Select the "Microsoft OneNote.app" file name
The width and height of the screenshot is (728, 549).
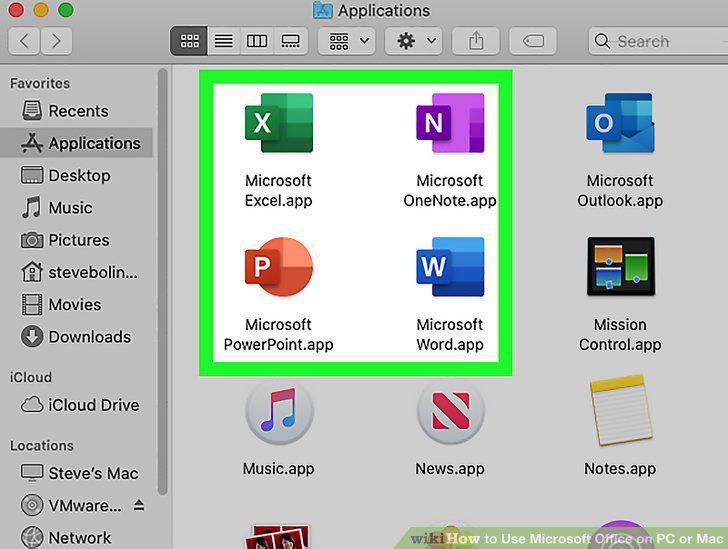pyautogui.click(x=450, y=190)
